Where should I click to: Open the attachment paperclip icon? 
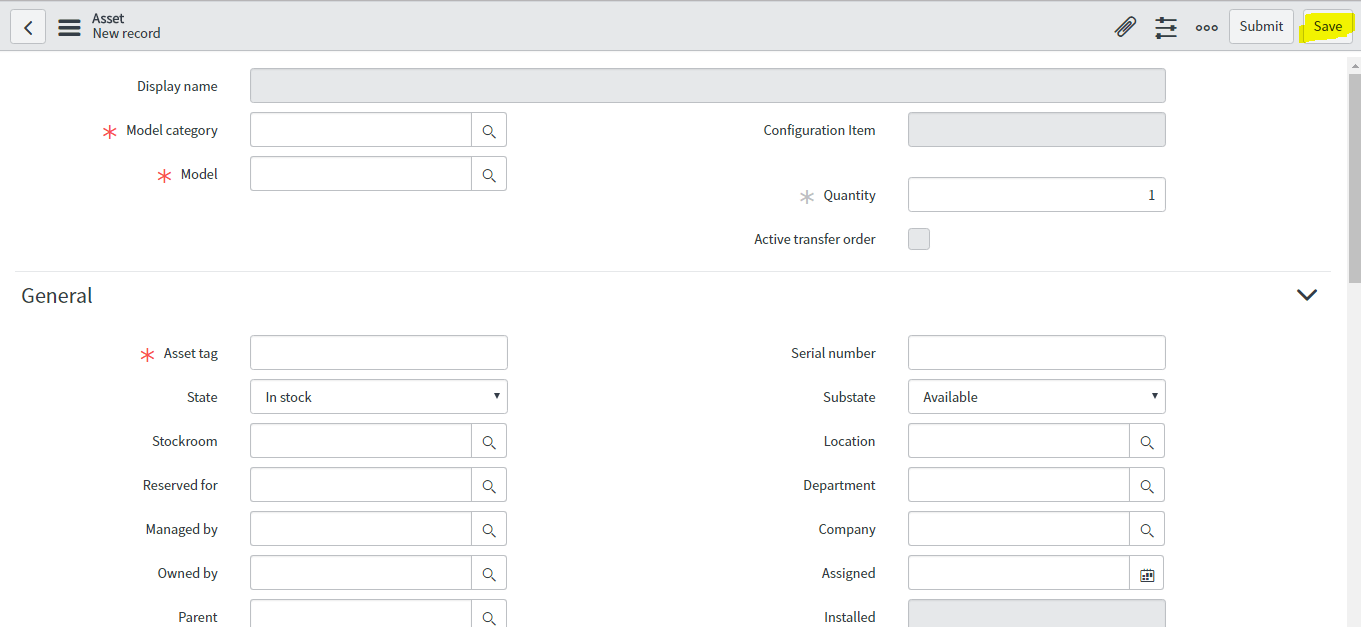coord(1125,26)
